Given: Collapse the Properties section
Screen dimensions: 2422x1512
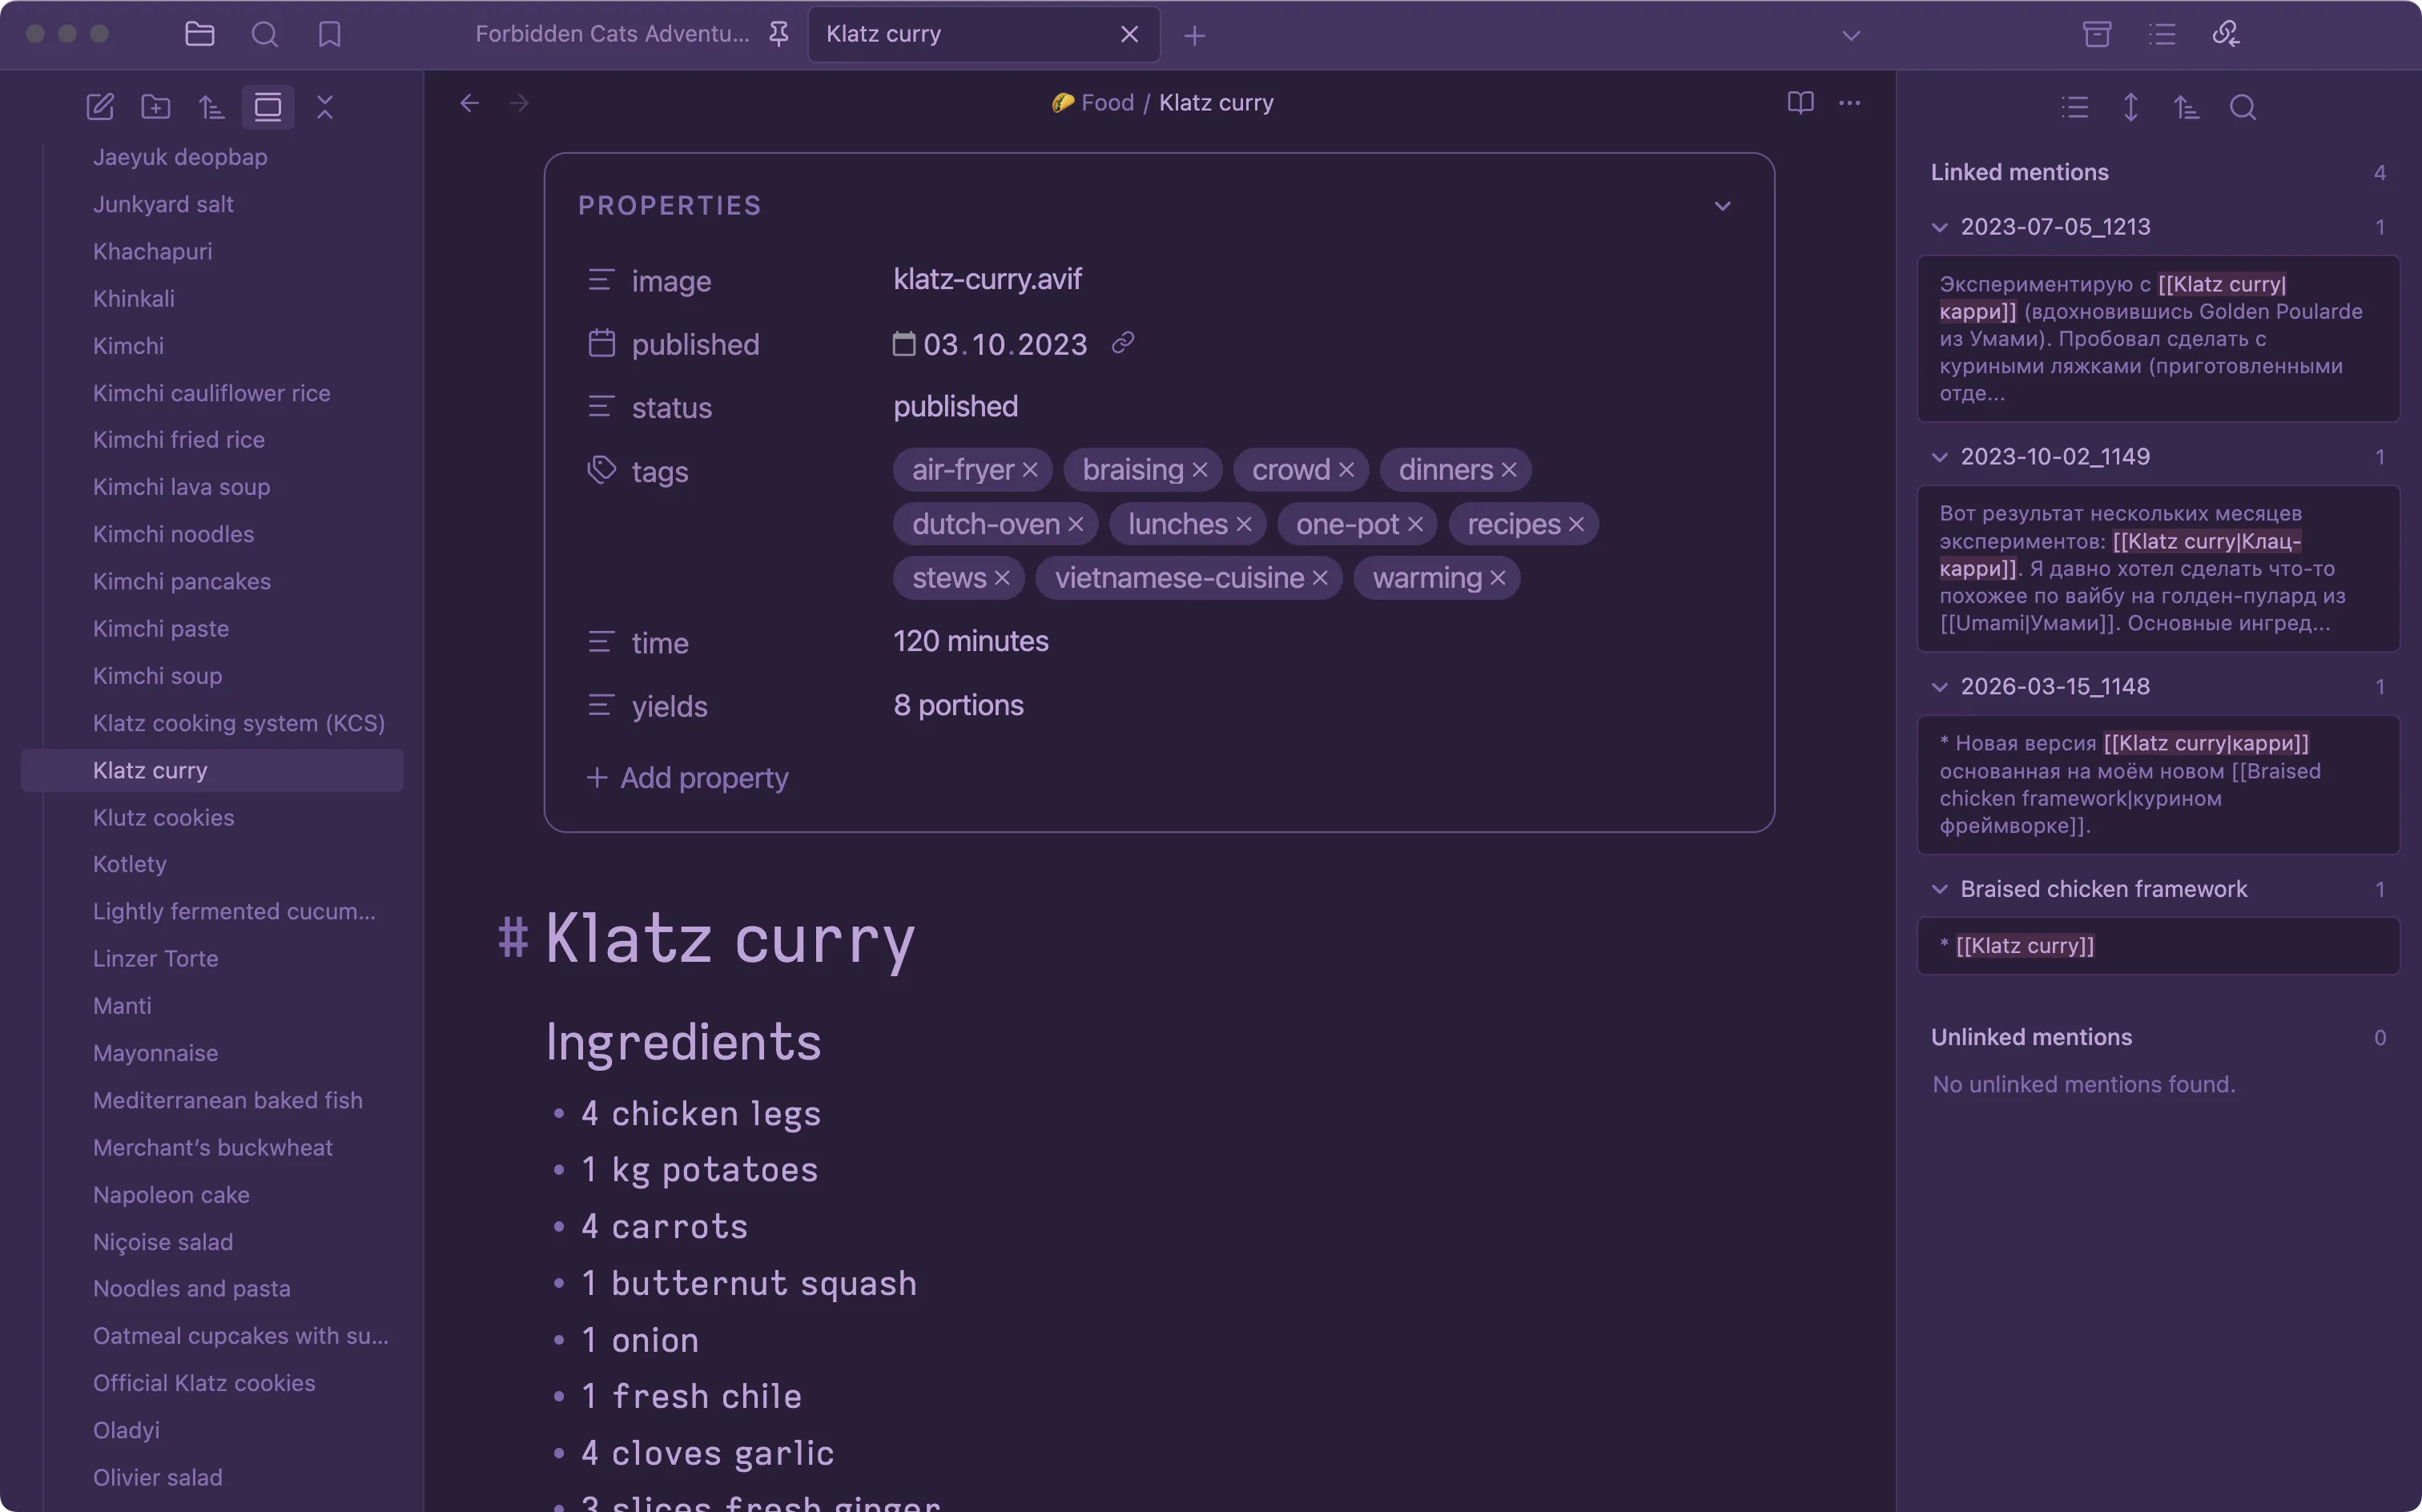Looking at the screenshot, I should (x=1722, y=206).
